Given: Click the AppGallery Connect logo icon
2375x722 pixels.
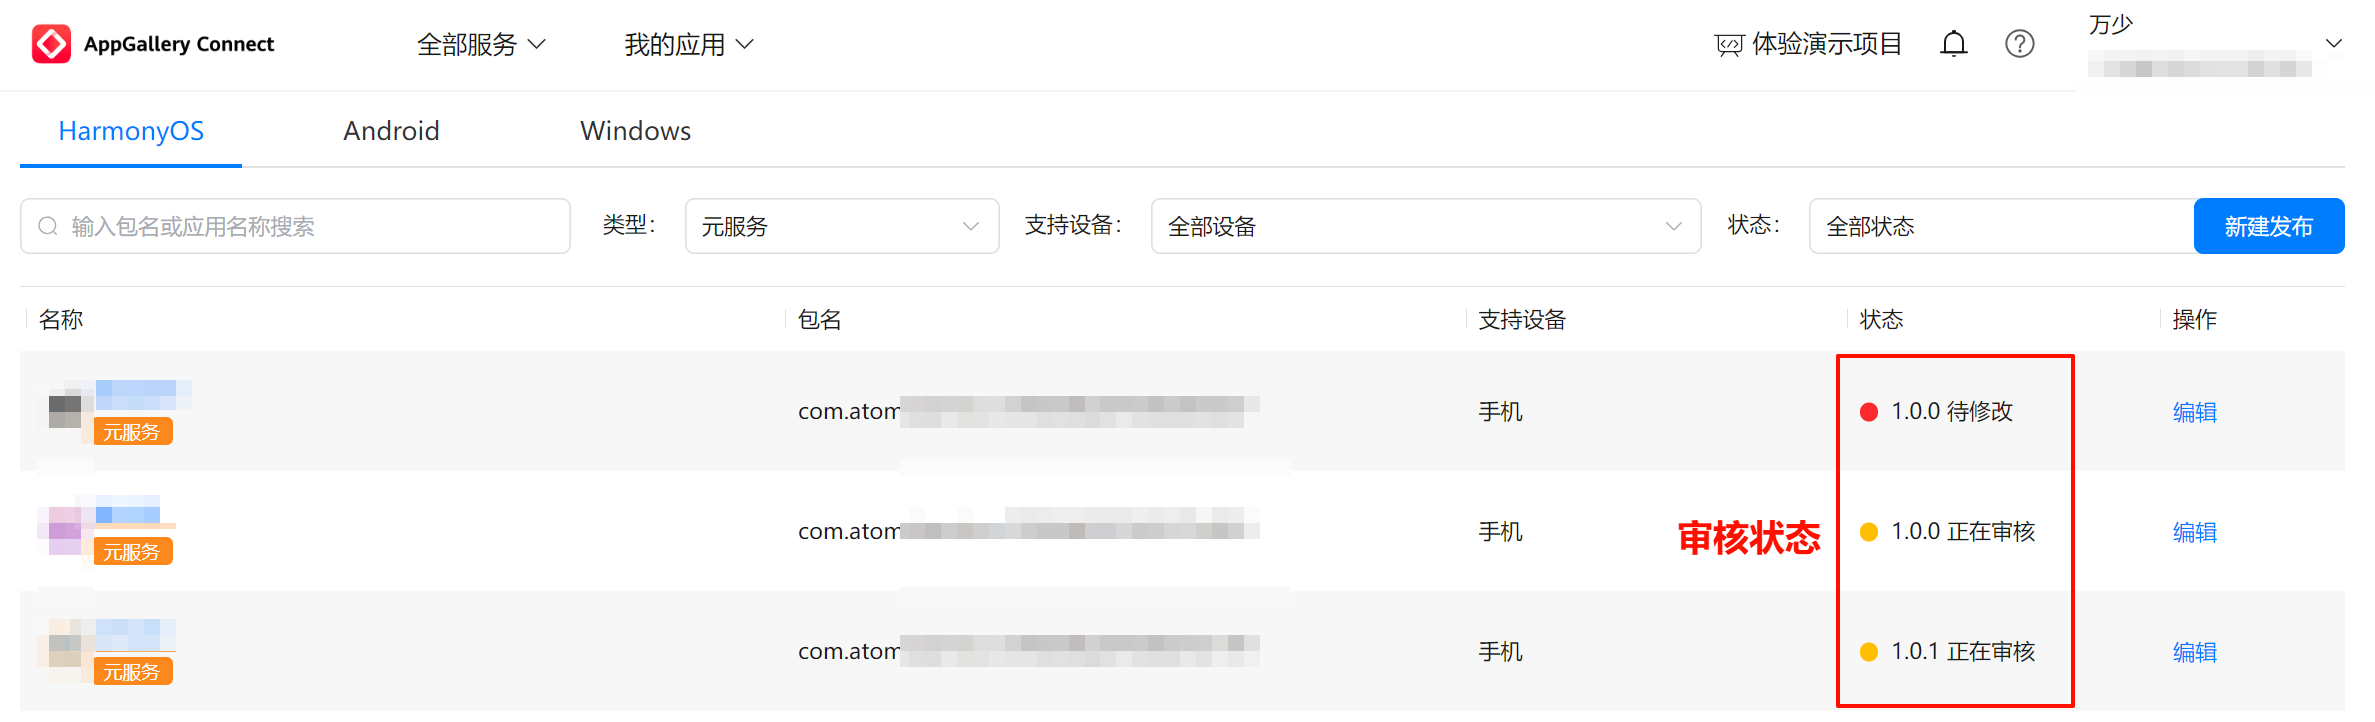Looking at the screenshot, I should tap(51, 44).
